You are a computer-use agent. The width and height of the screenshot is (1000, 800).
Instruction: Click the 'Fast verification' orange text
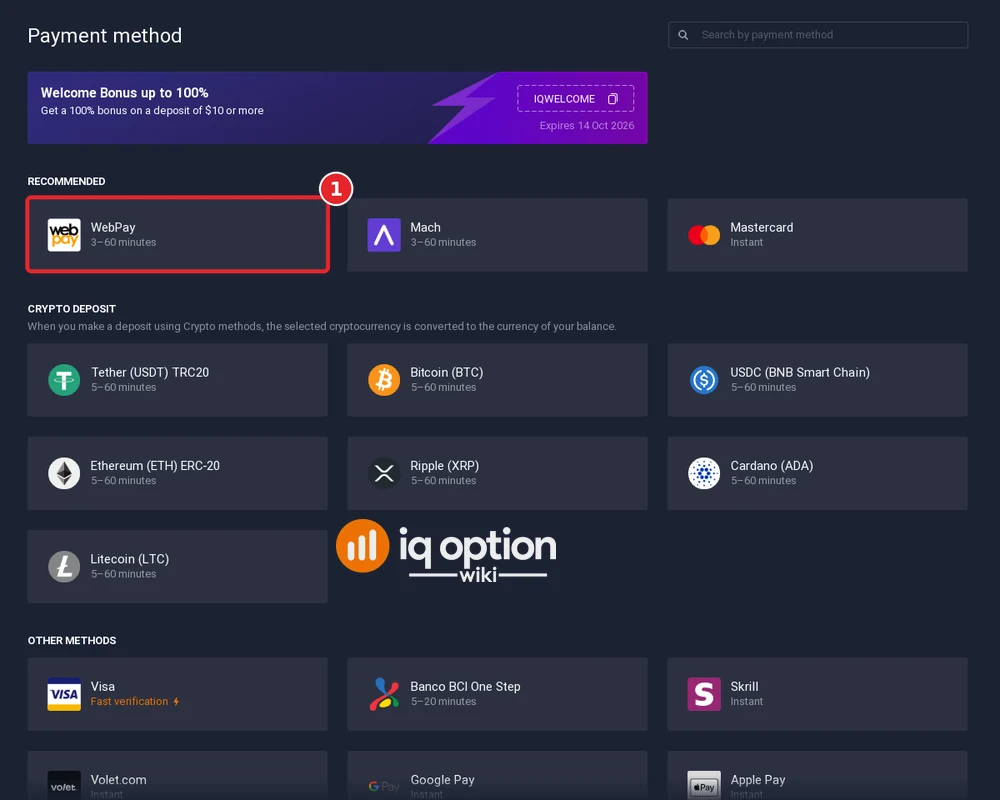click(129, 701)
